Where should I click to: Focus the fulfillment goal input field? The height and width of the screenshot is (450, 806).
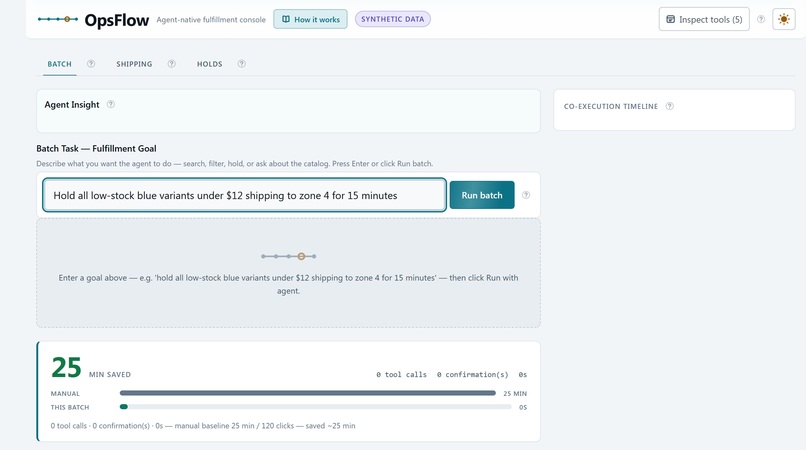(x=244, y=195)
